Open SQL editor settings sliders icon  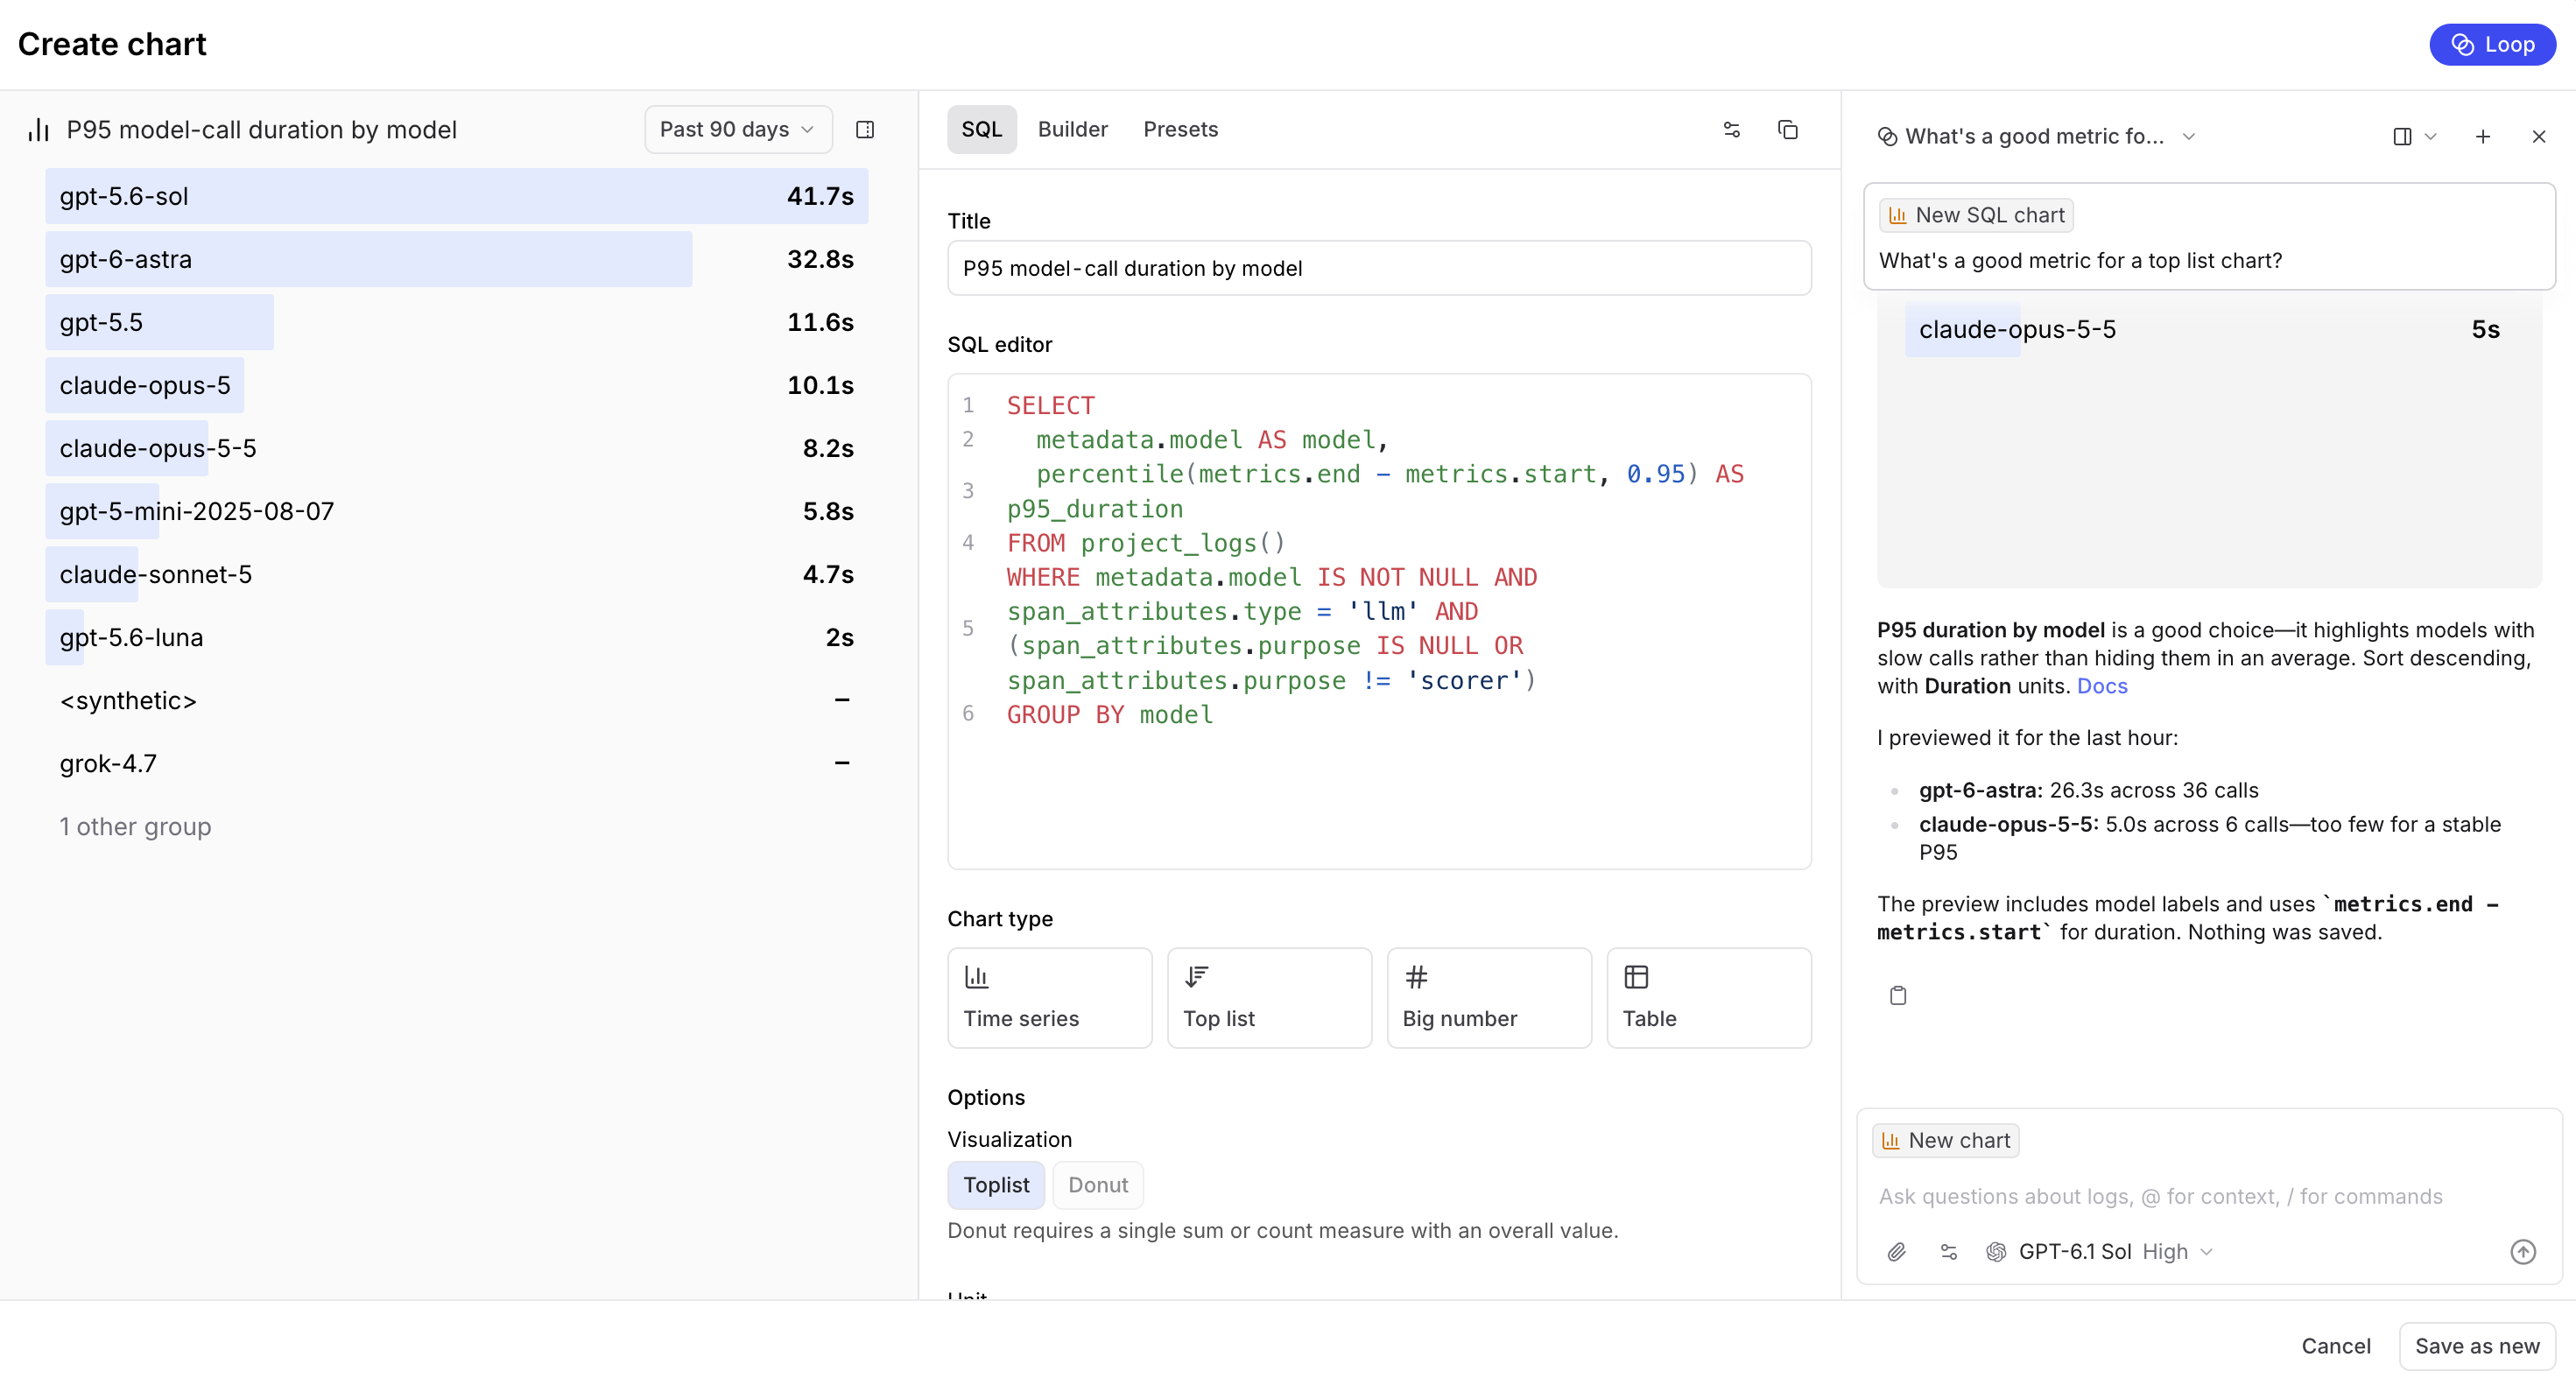[x=1732, y=130]
